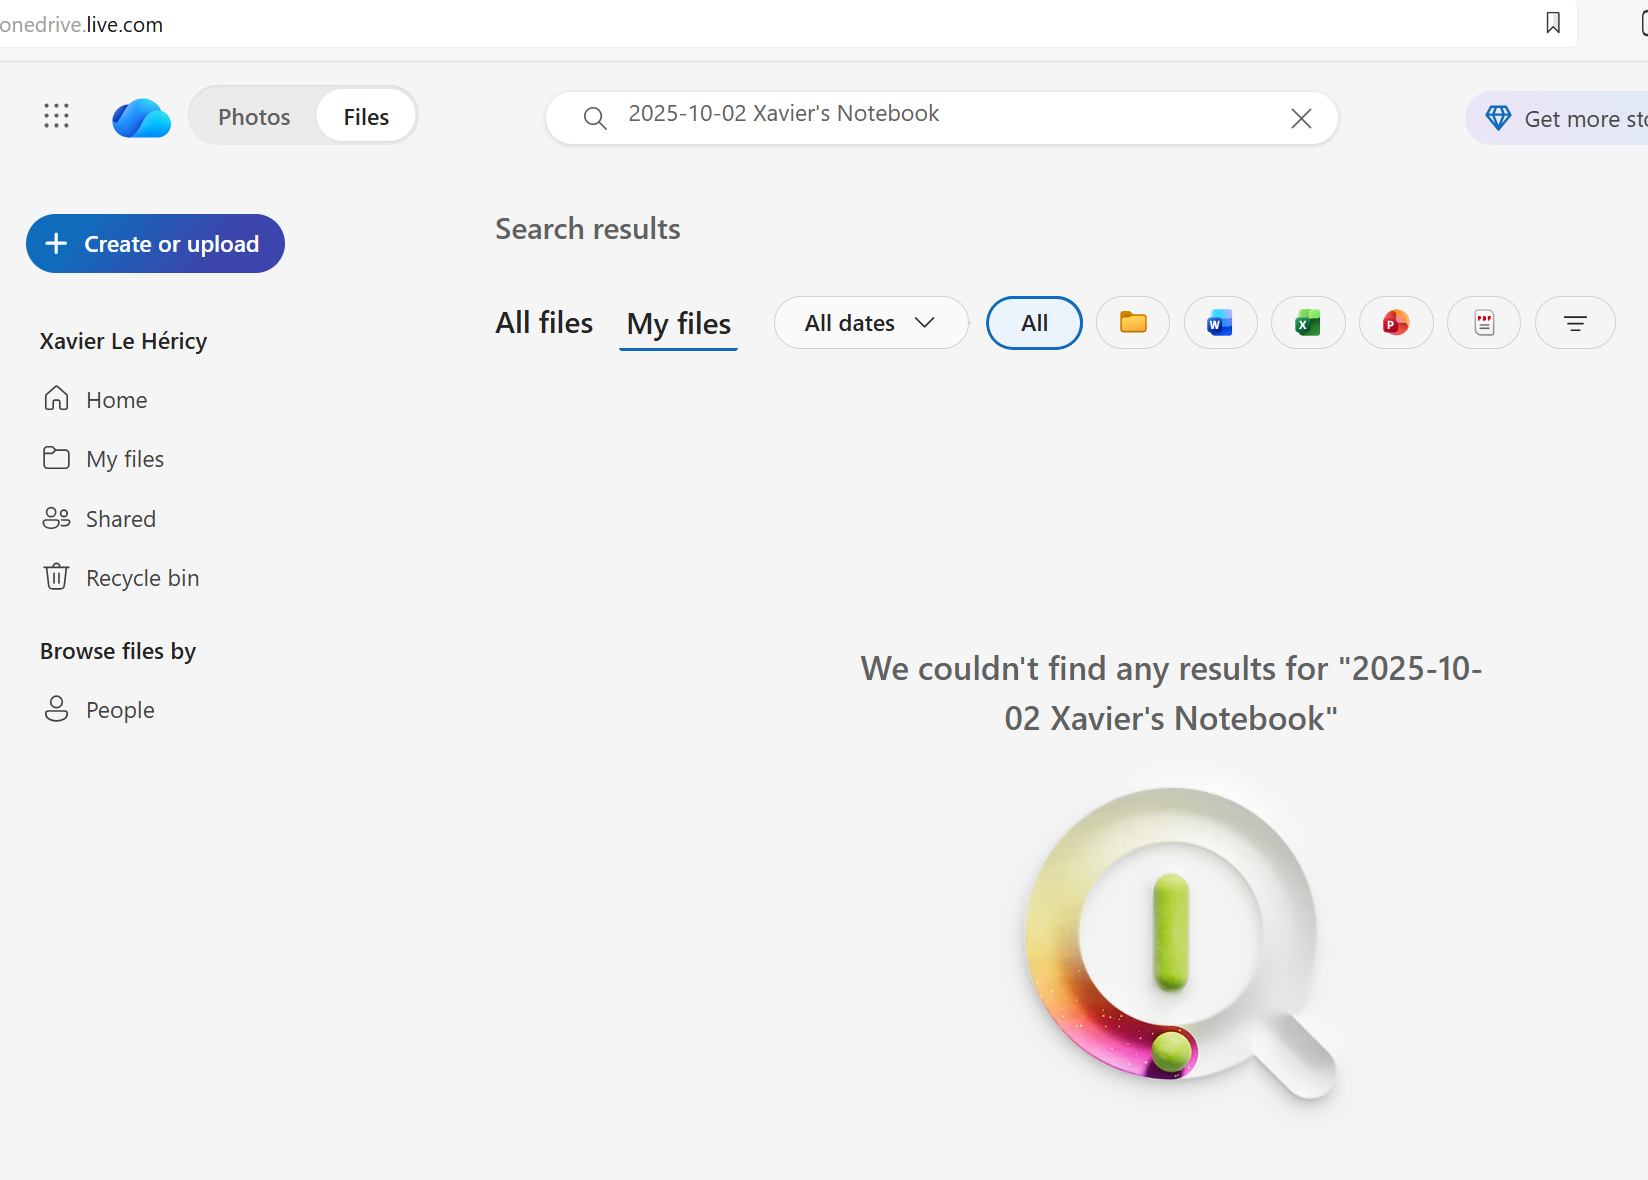The width and height of the screenshot is (1648, 1180).
Task: Click Create or upload button
Action: pos(155,244)
